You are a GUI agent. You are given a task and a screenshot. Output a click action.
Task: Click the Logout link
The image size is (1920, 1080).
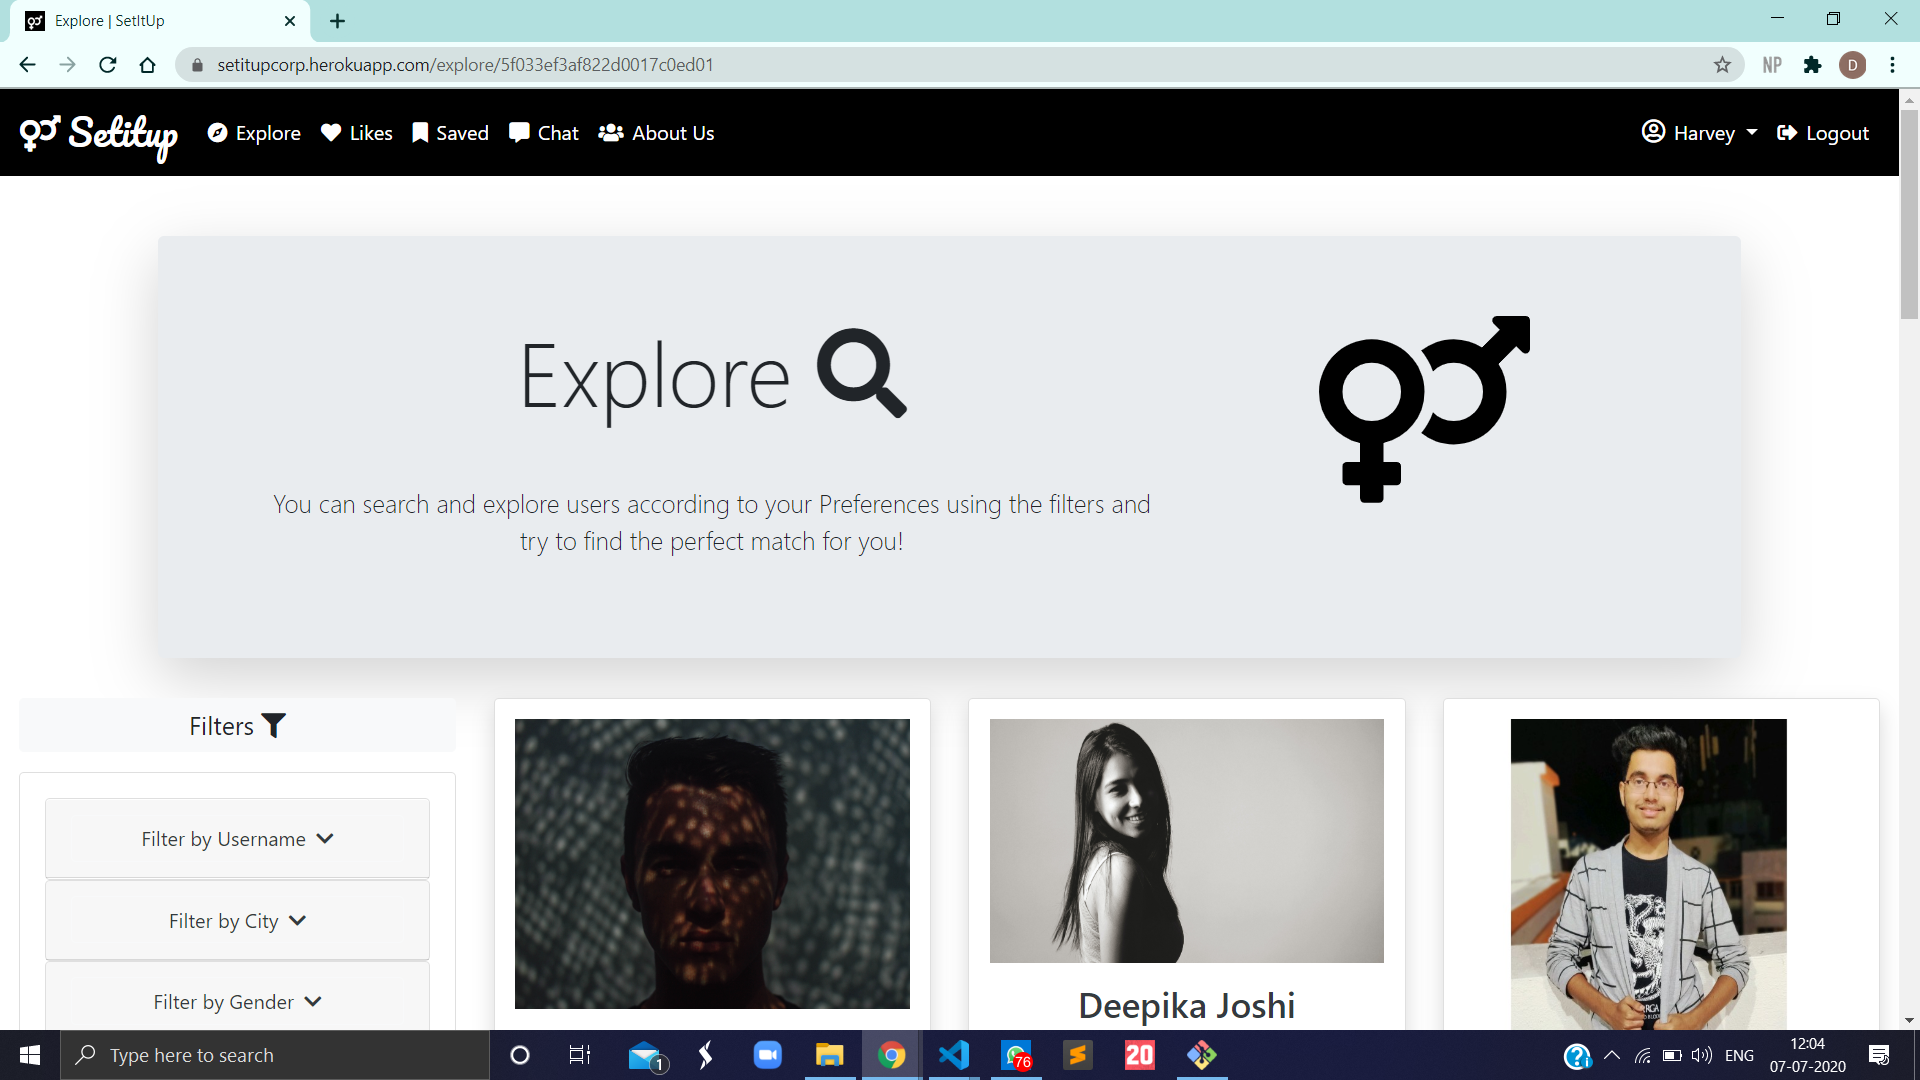[x=1823, y=133]
